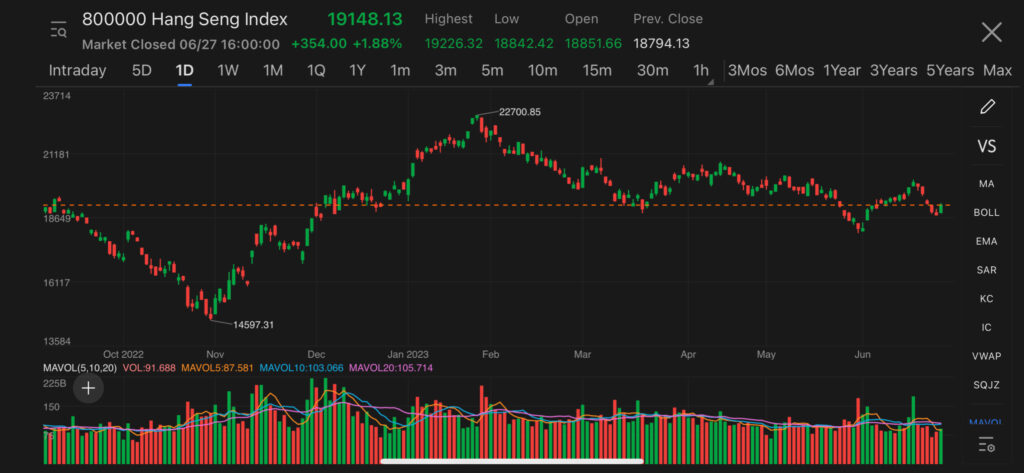Select the 3m interval

[445, 71]
